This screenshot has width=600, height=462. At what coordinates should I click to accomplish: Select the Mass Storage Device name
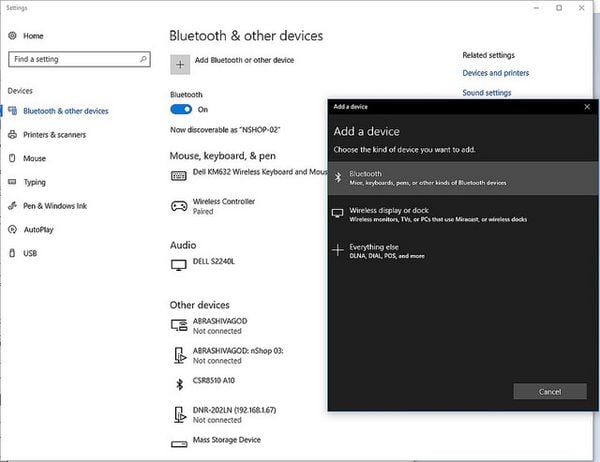pos(227,440)
